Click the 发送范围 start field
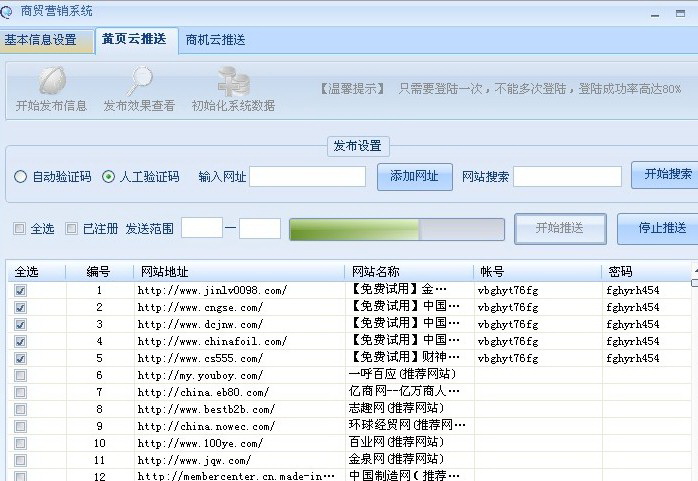Image resolution: width=698 pixels, height=481 pixels. (x=202, y=228)
